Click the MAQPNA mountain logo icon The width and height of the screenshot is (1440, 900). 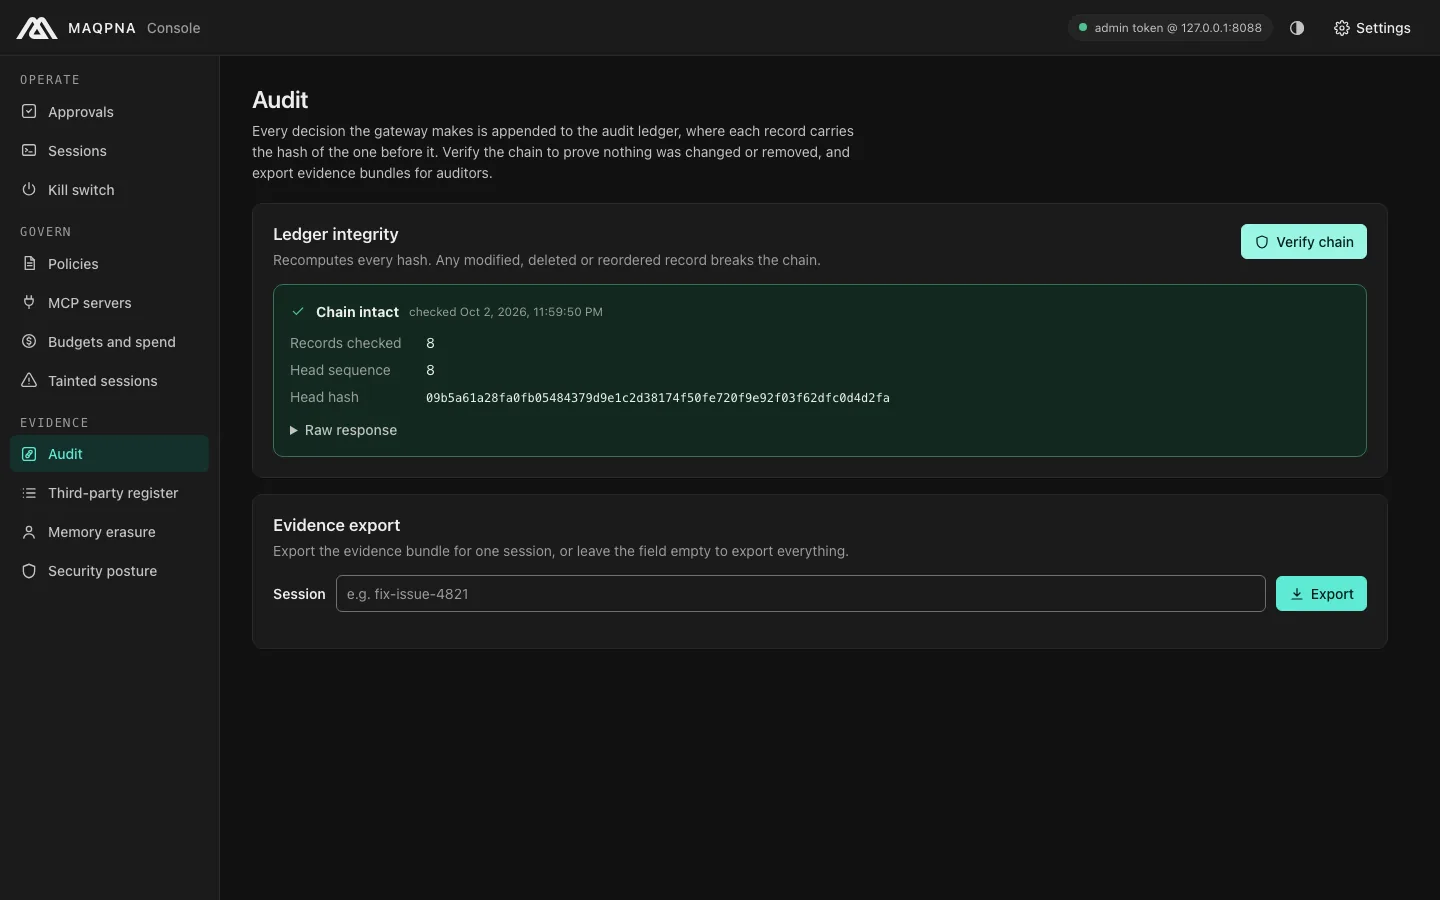click(x=37, y=28)
